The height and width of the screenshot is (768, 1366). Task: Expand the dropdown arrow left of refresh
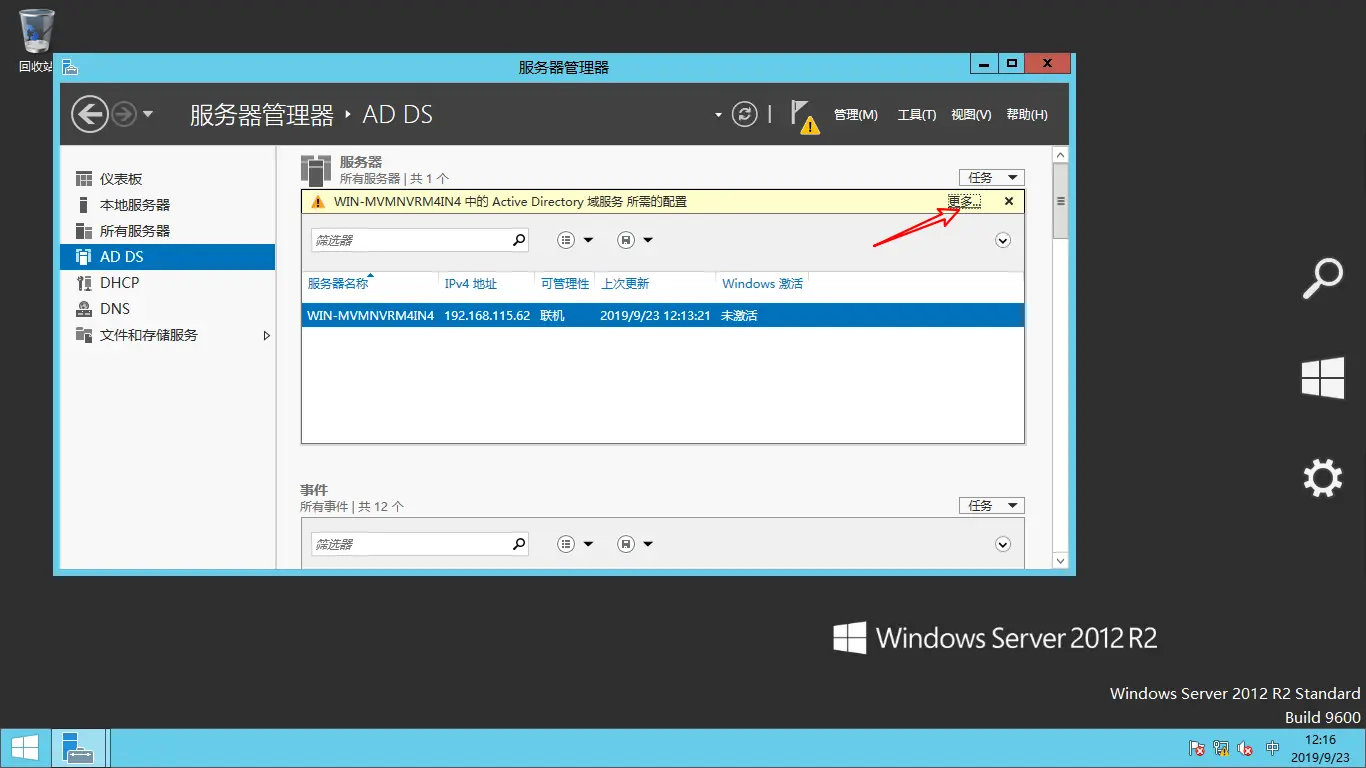[x=718, y=115]
